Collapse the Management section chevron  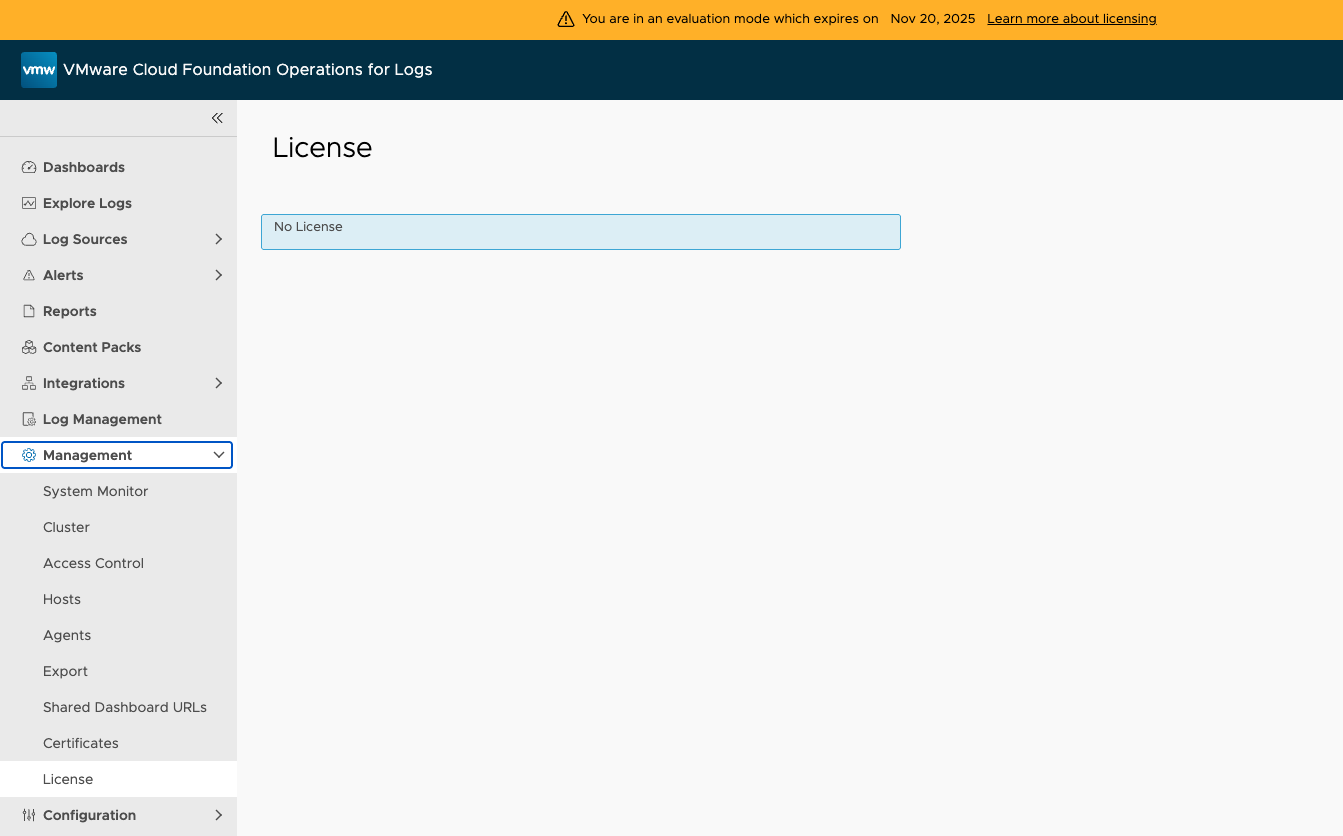pyautogui.click(x=219, y=455)
